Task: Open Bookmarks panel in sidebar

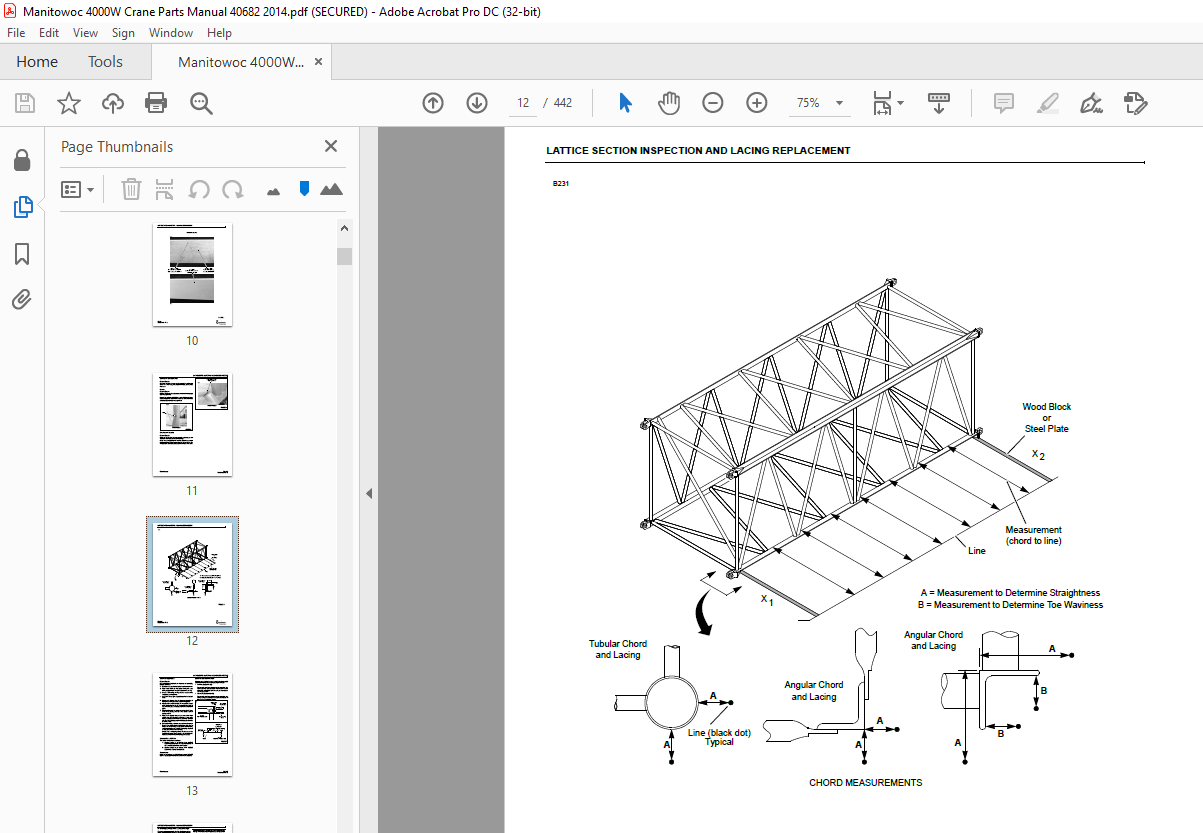Action: click(22, 254)
